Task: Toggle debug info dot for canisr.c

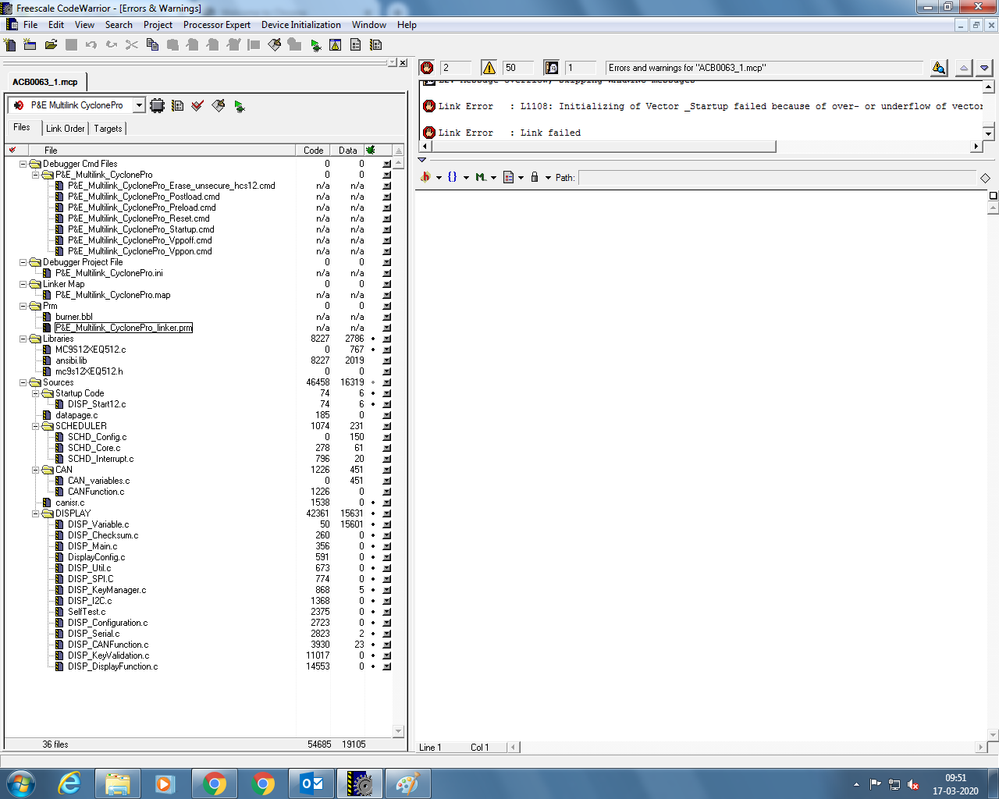Action: (x=373, y=503)
